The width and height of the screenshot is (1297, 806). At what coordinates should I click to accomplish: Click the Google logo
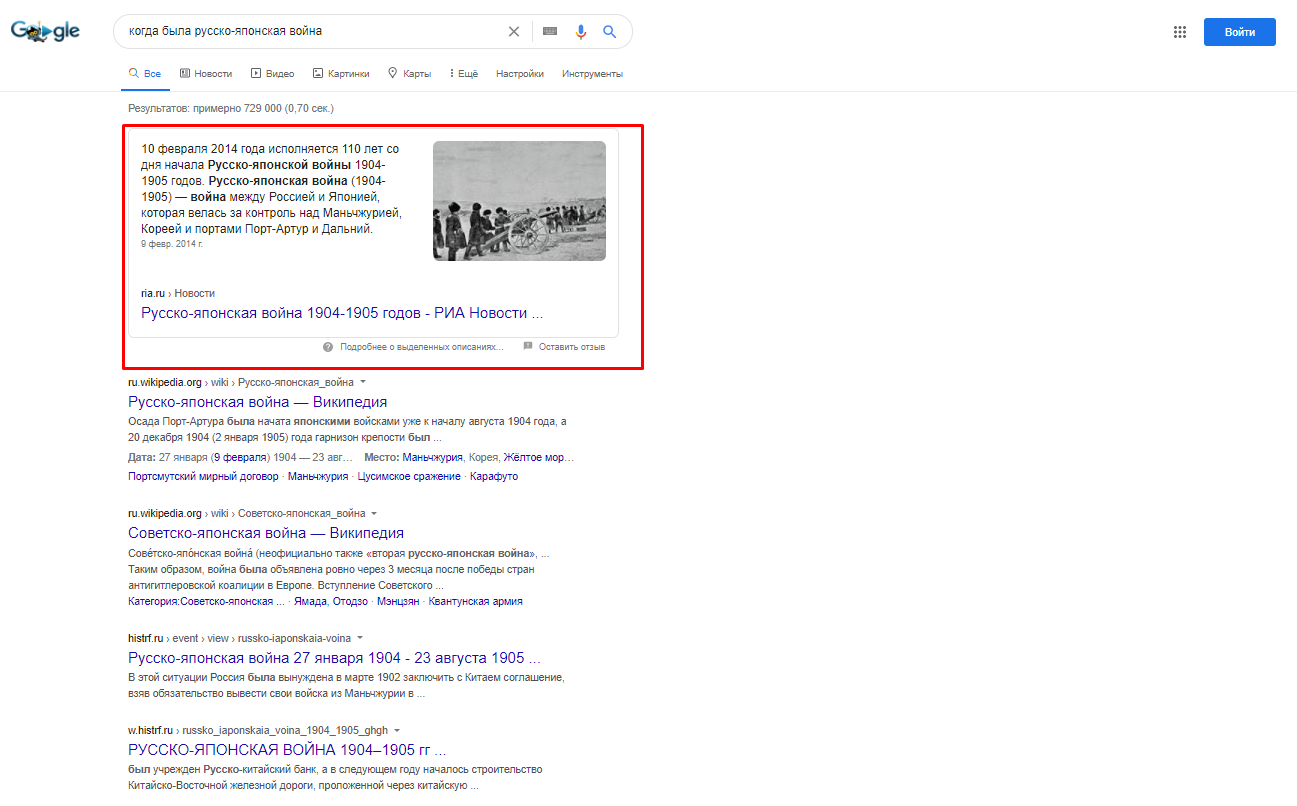coord(45,31)
